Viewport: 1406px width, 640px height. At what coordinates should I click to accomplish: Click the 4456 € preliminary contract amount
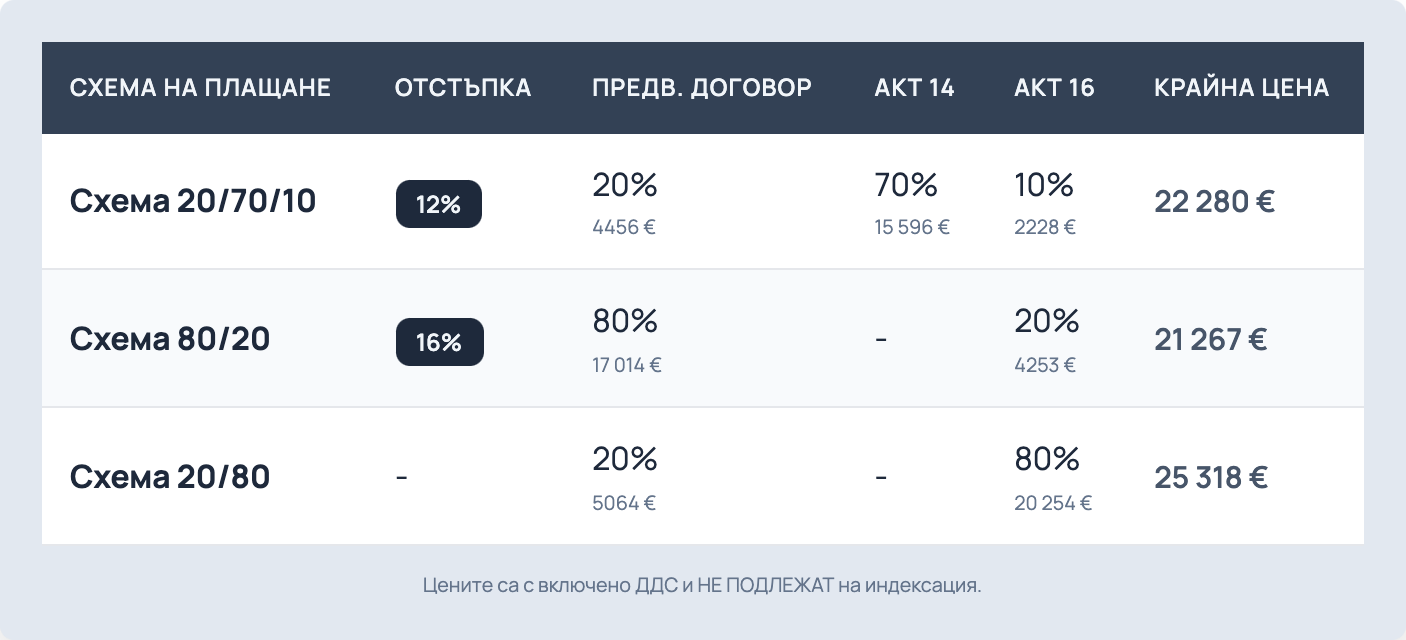[624, 227]
